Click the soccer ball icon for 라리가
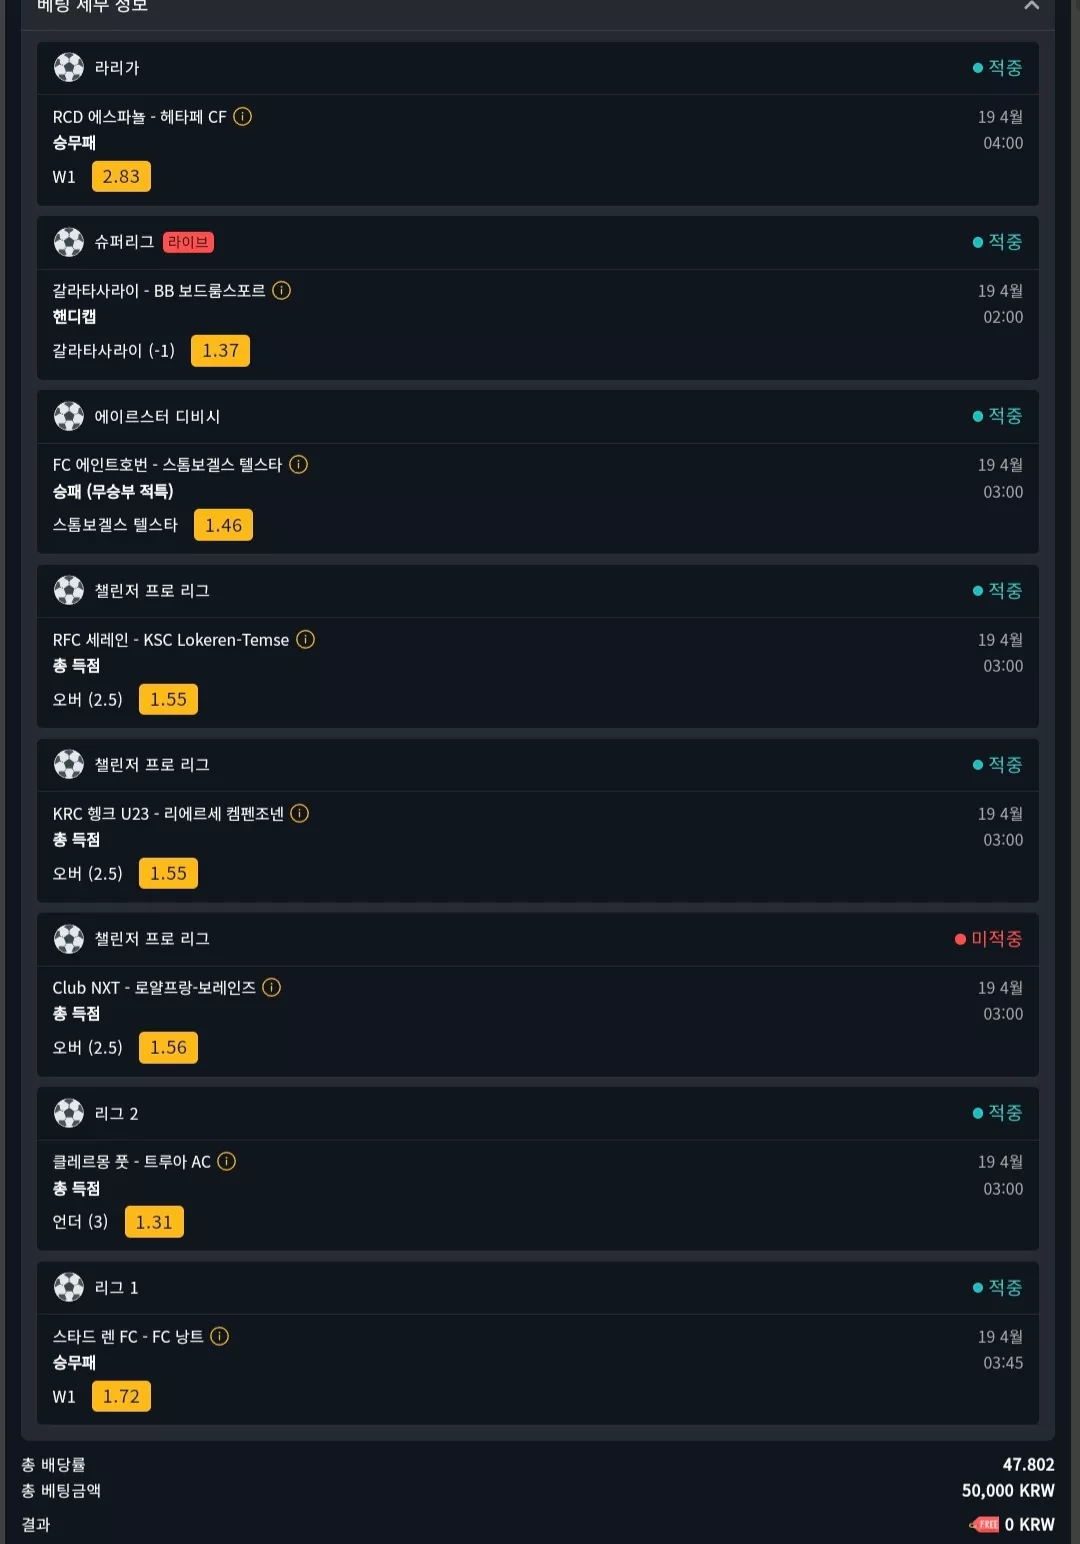The width and height of the screenshot is (1080, 1544). (x=69, y=68)
